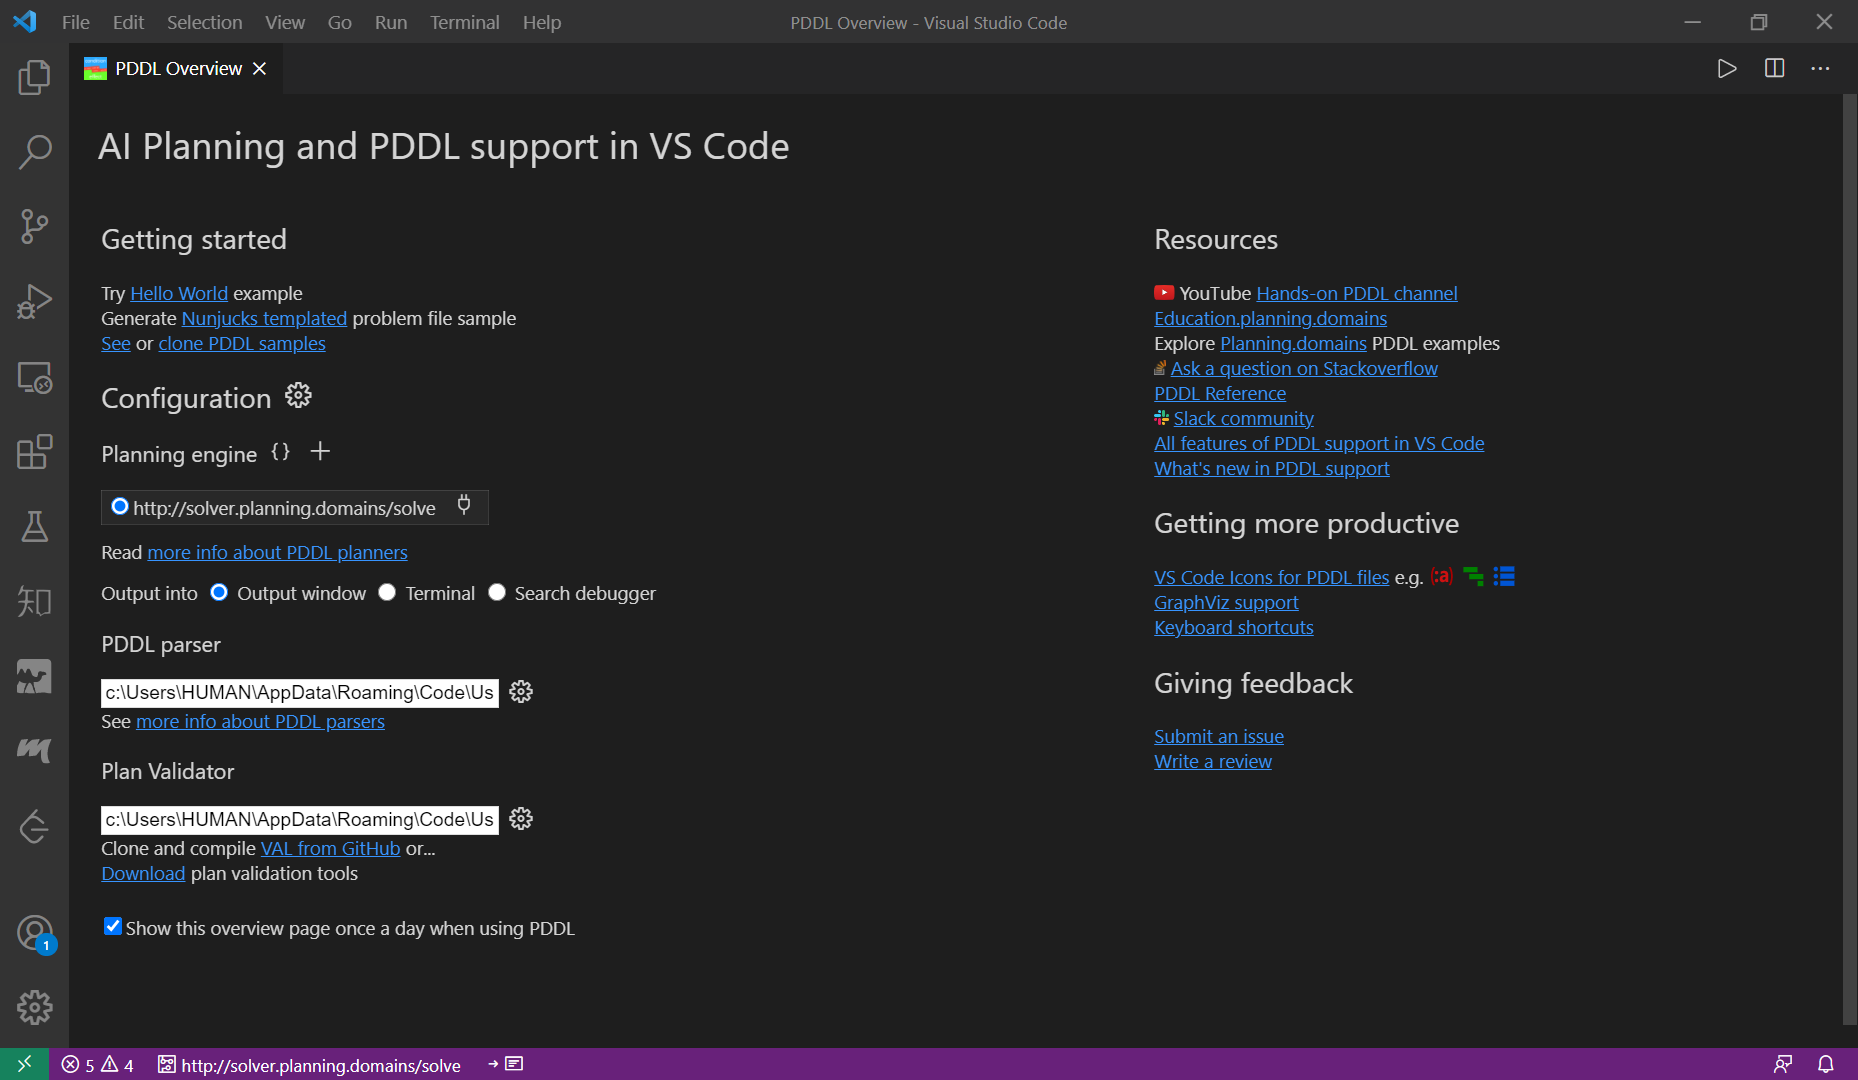Click the vertical scrollbar of overview page
This screenshot has height=1080, width=1858.
click(1849, 560)
